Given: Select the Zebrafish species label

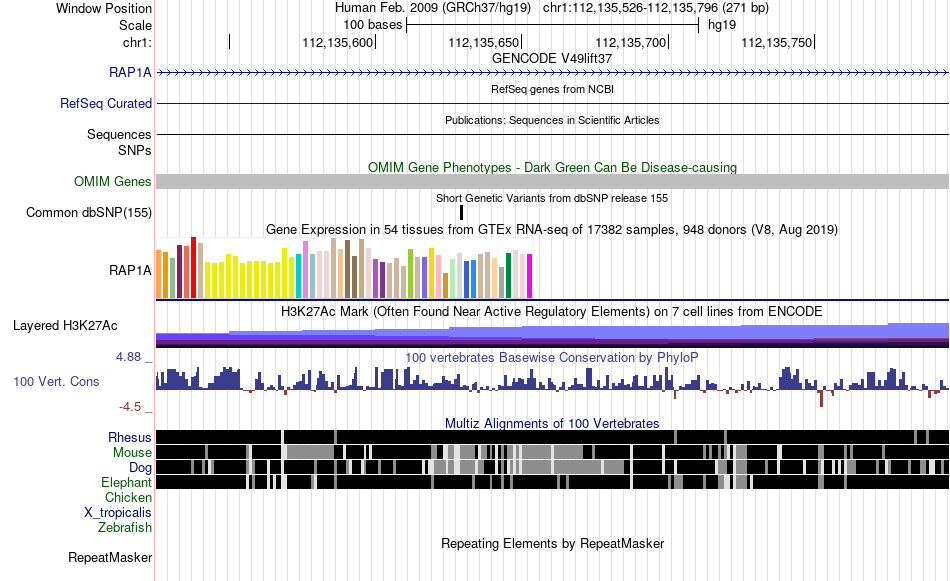Looking at the screenshot, I should (125, 528).
